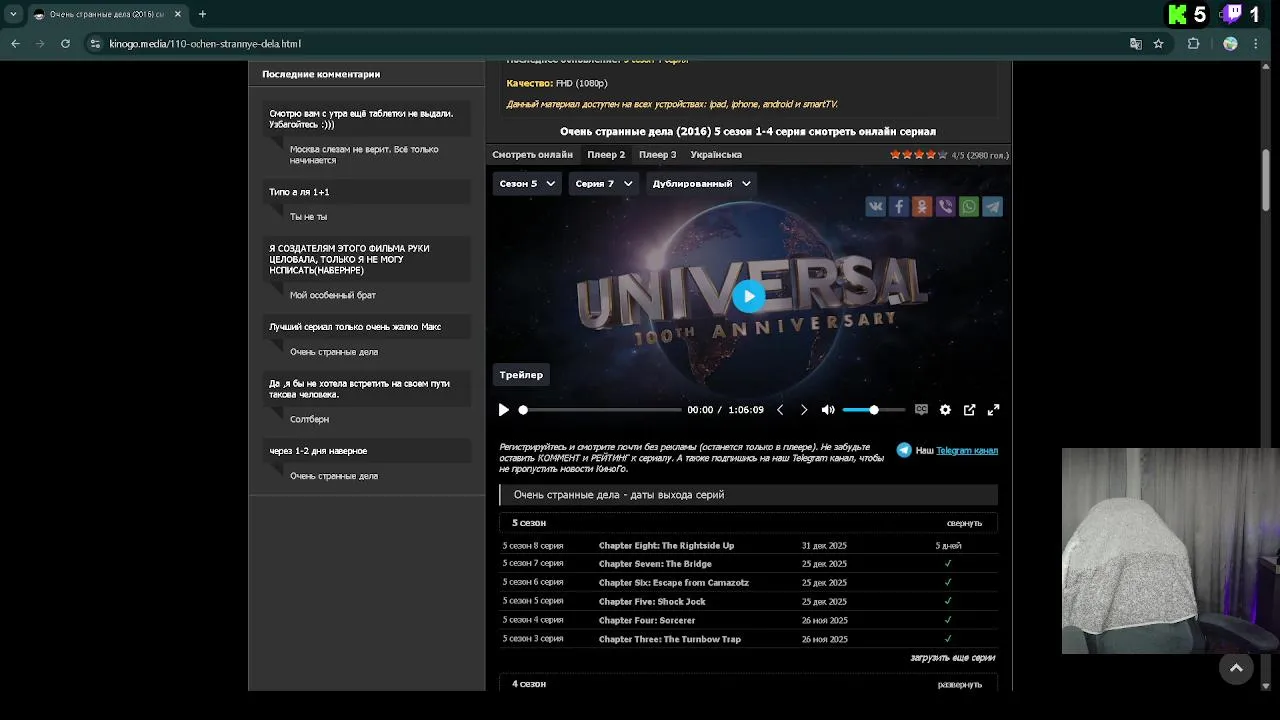Go to the previous episode arrow

pos(780,410)
